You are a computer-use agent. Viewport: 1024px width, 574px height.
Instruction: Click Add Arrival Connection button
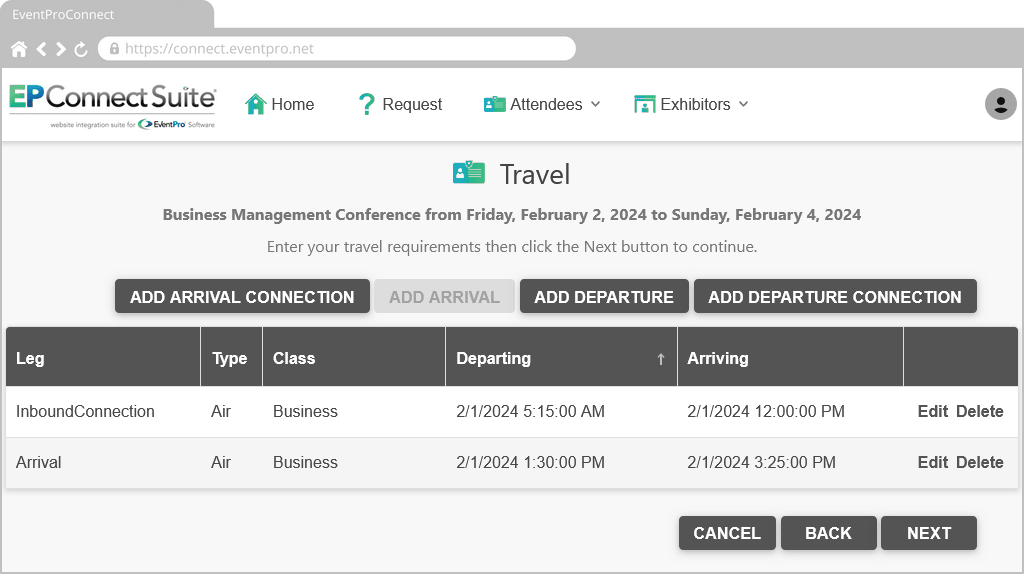click(x=242, y=296)
